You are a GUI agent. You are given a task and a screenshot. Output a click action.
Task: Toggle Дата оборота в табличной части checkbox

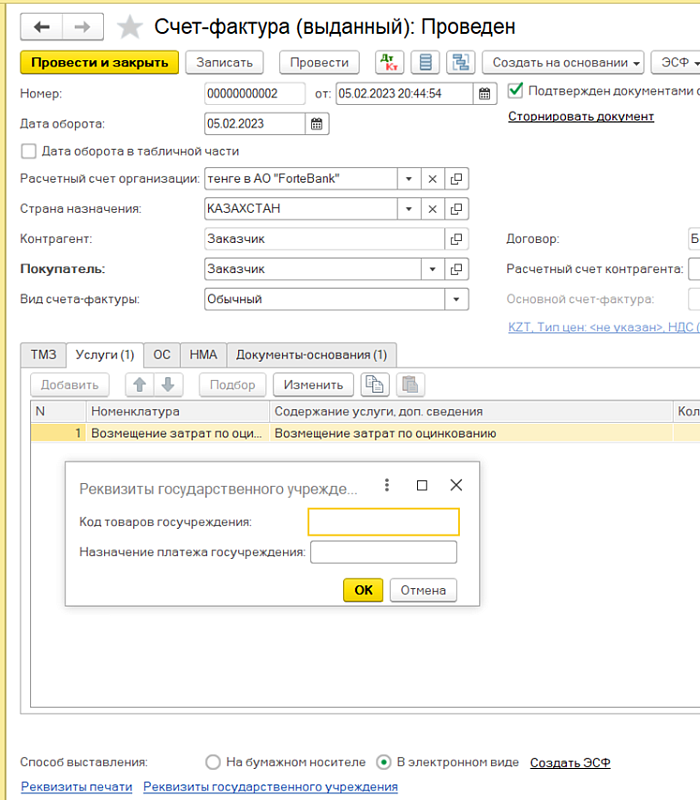tap(29, 152)
